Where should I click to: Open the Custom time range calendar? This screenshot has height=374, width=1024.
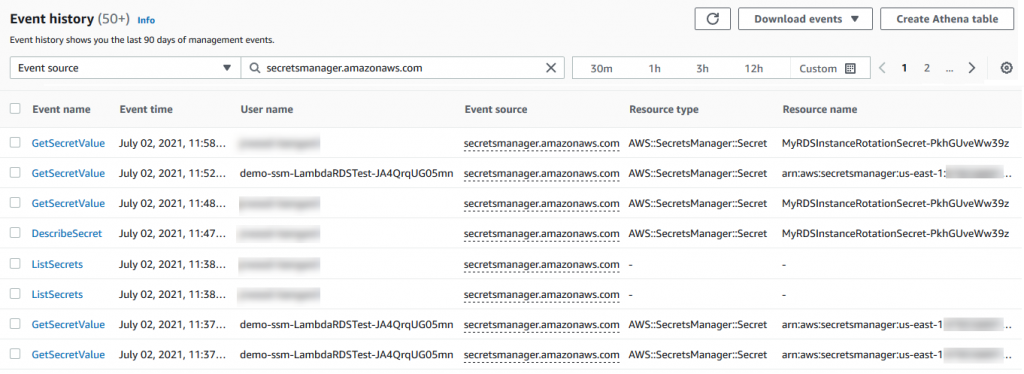(x=828, y=68)
